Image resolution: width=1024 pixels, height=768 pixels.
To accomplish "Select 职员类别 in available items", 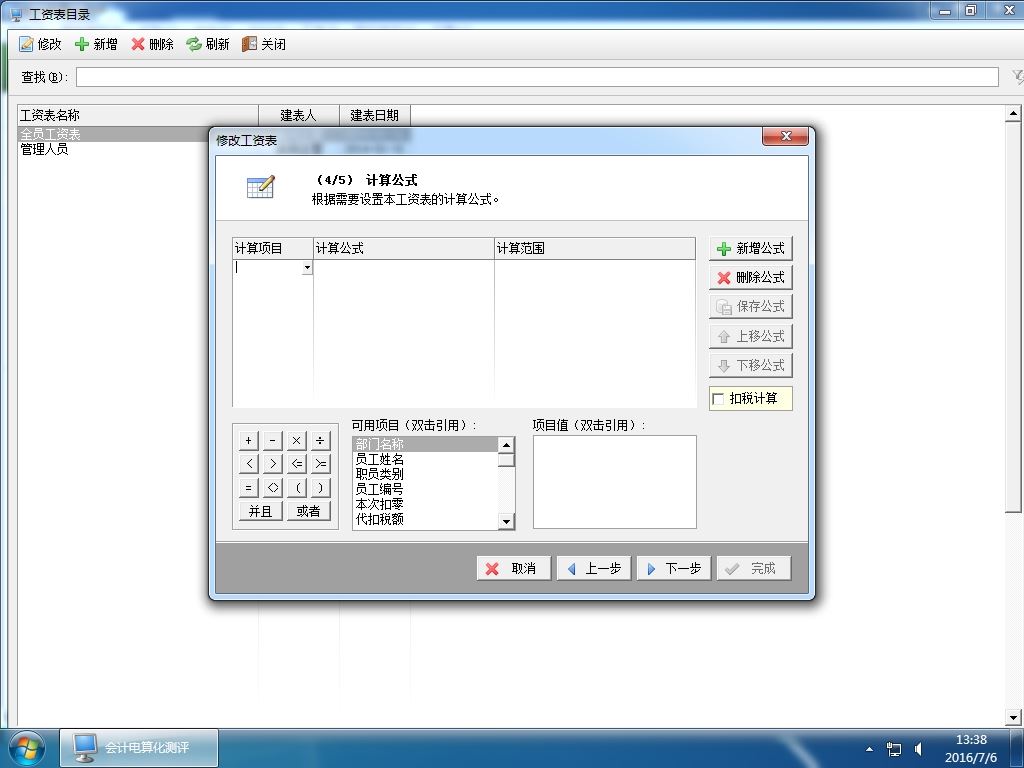I will pos(426,474).
